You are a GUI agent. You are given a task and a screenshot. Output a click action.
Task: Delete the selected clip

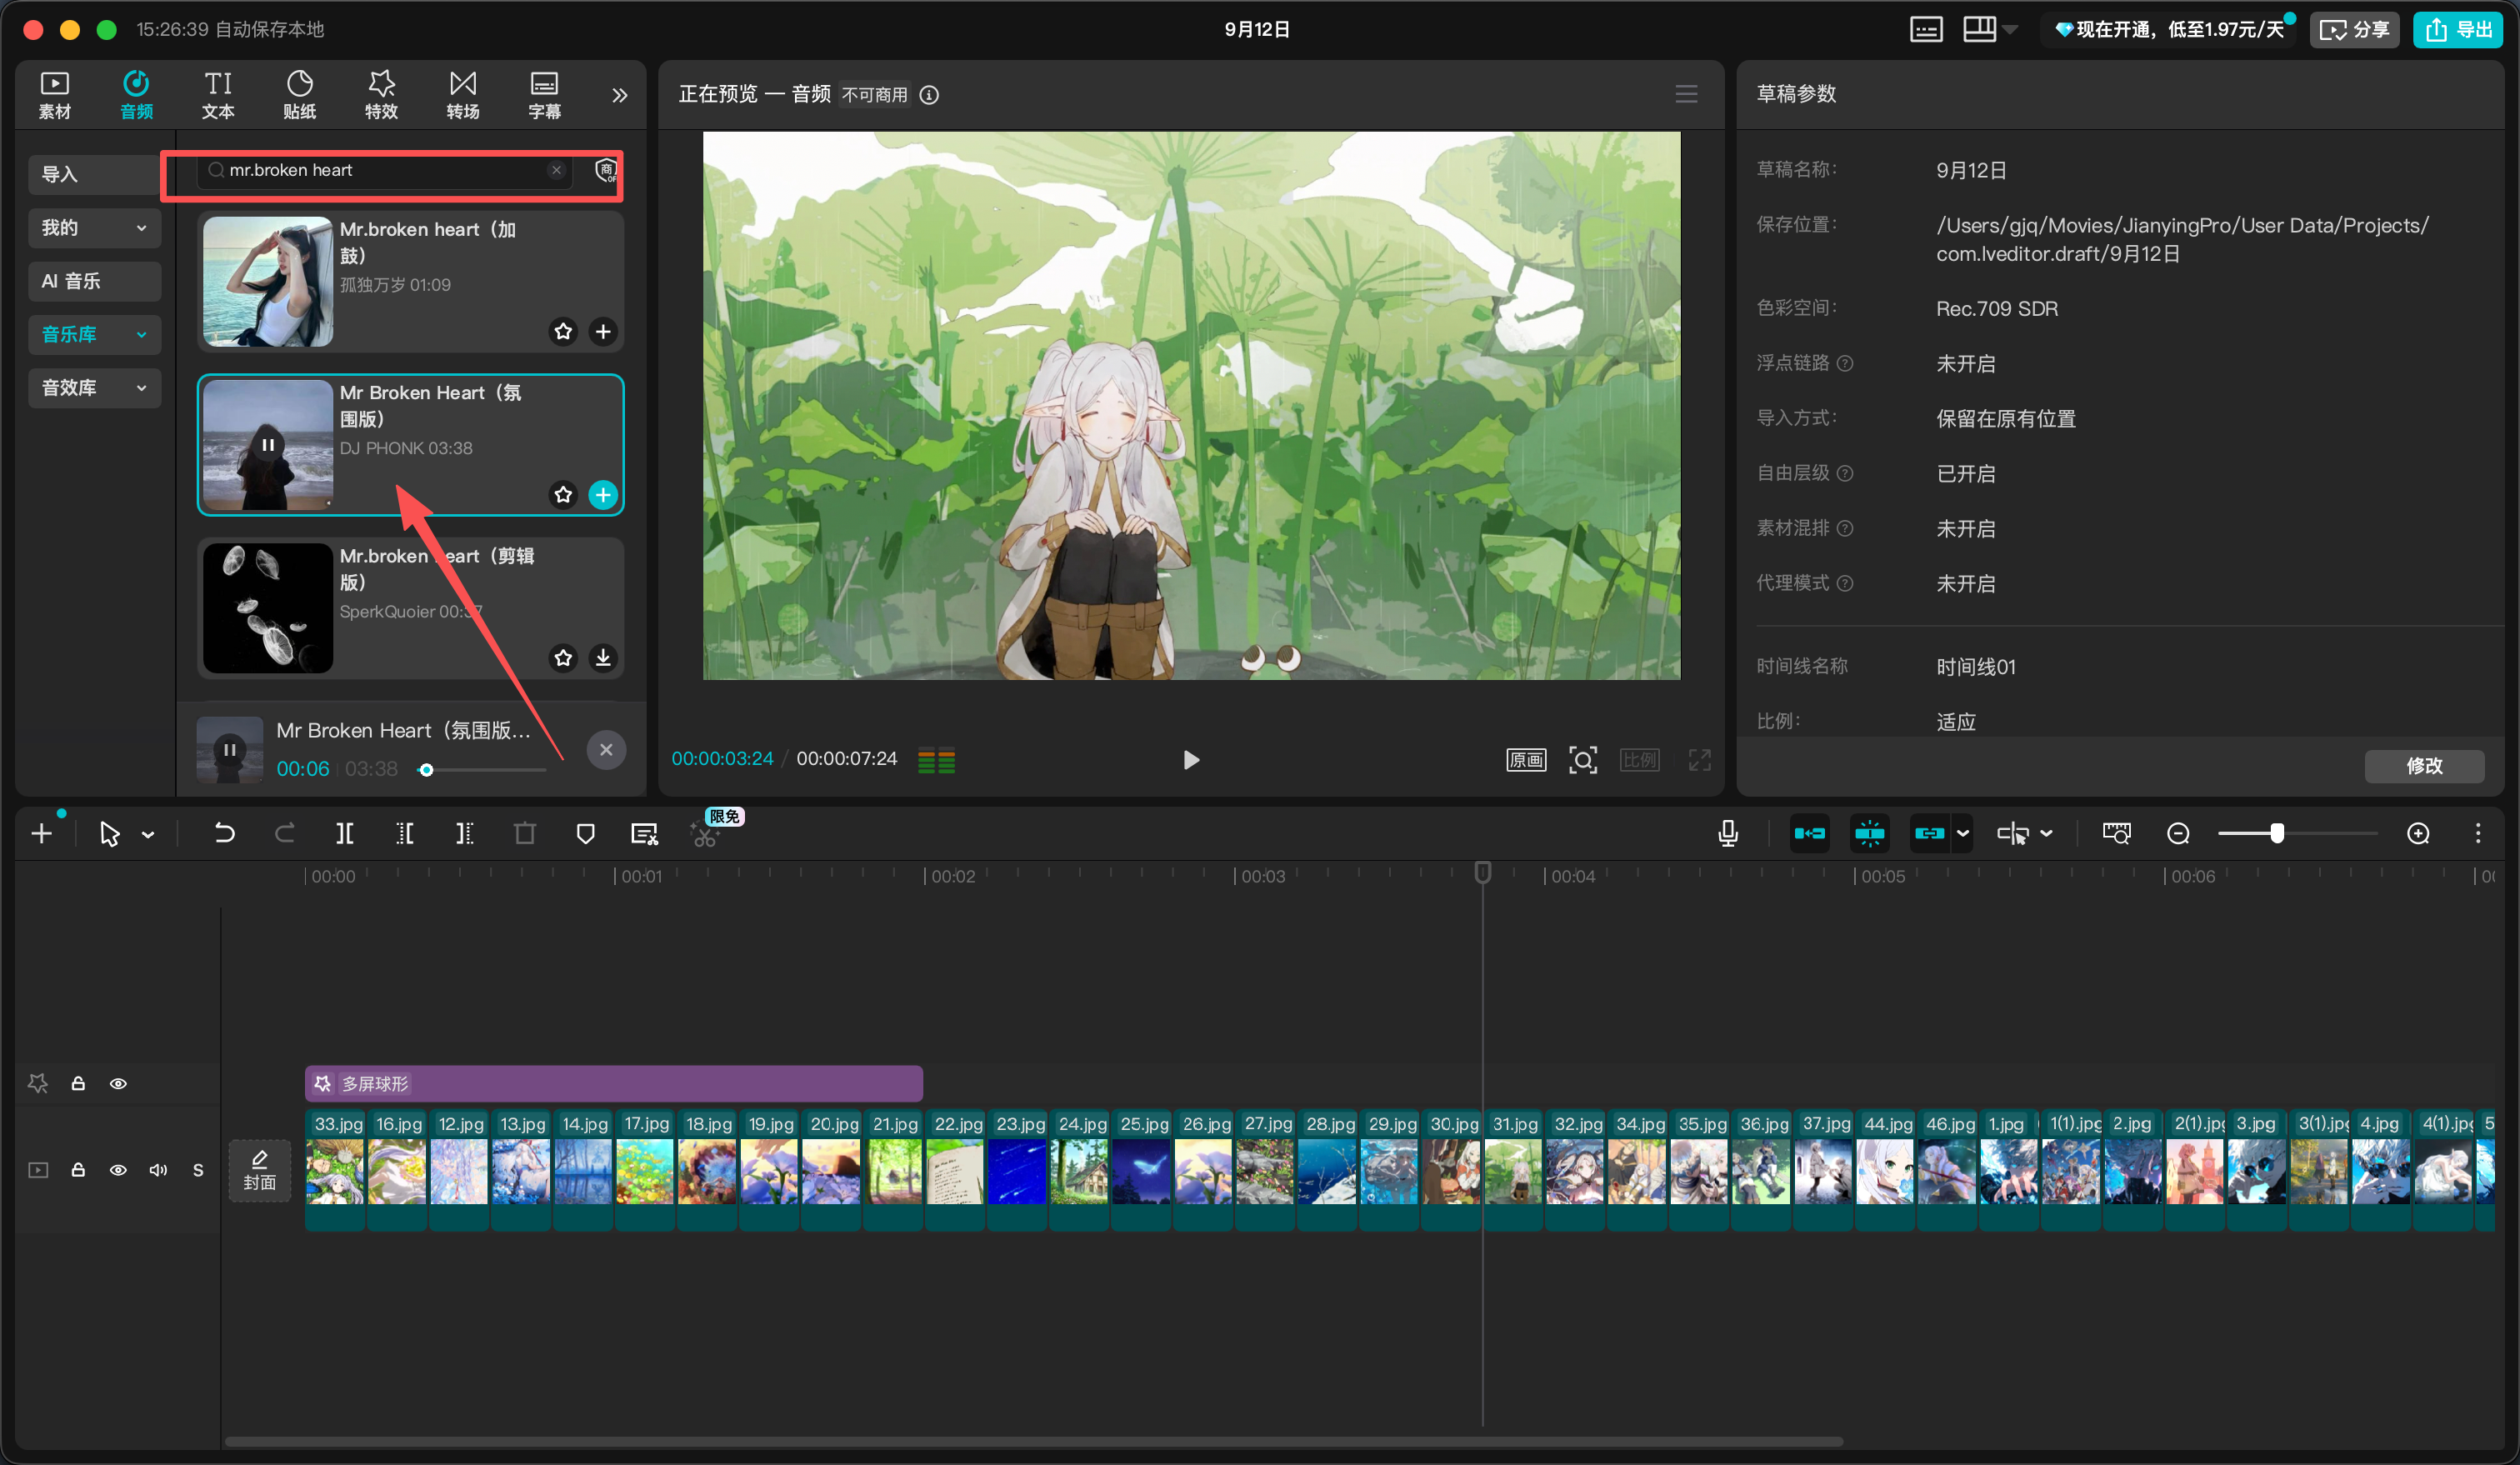point(524,833)
